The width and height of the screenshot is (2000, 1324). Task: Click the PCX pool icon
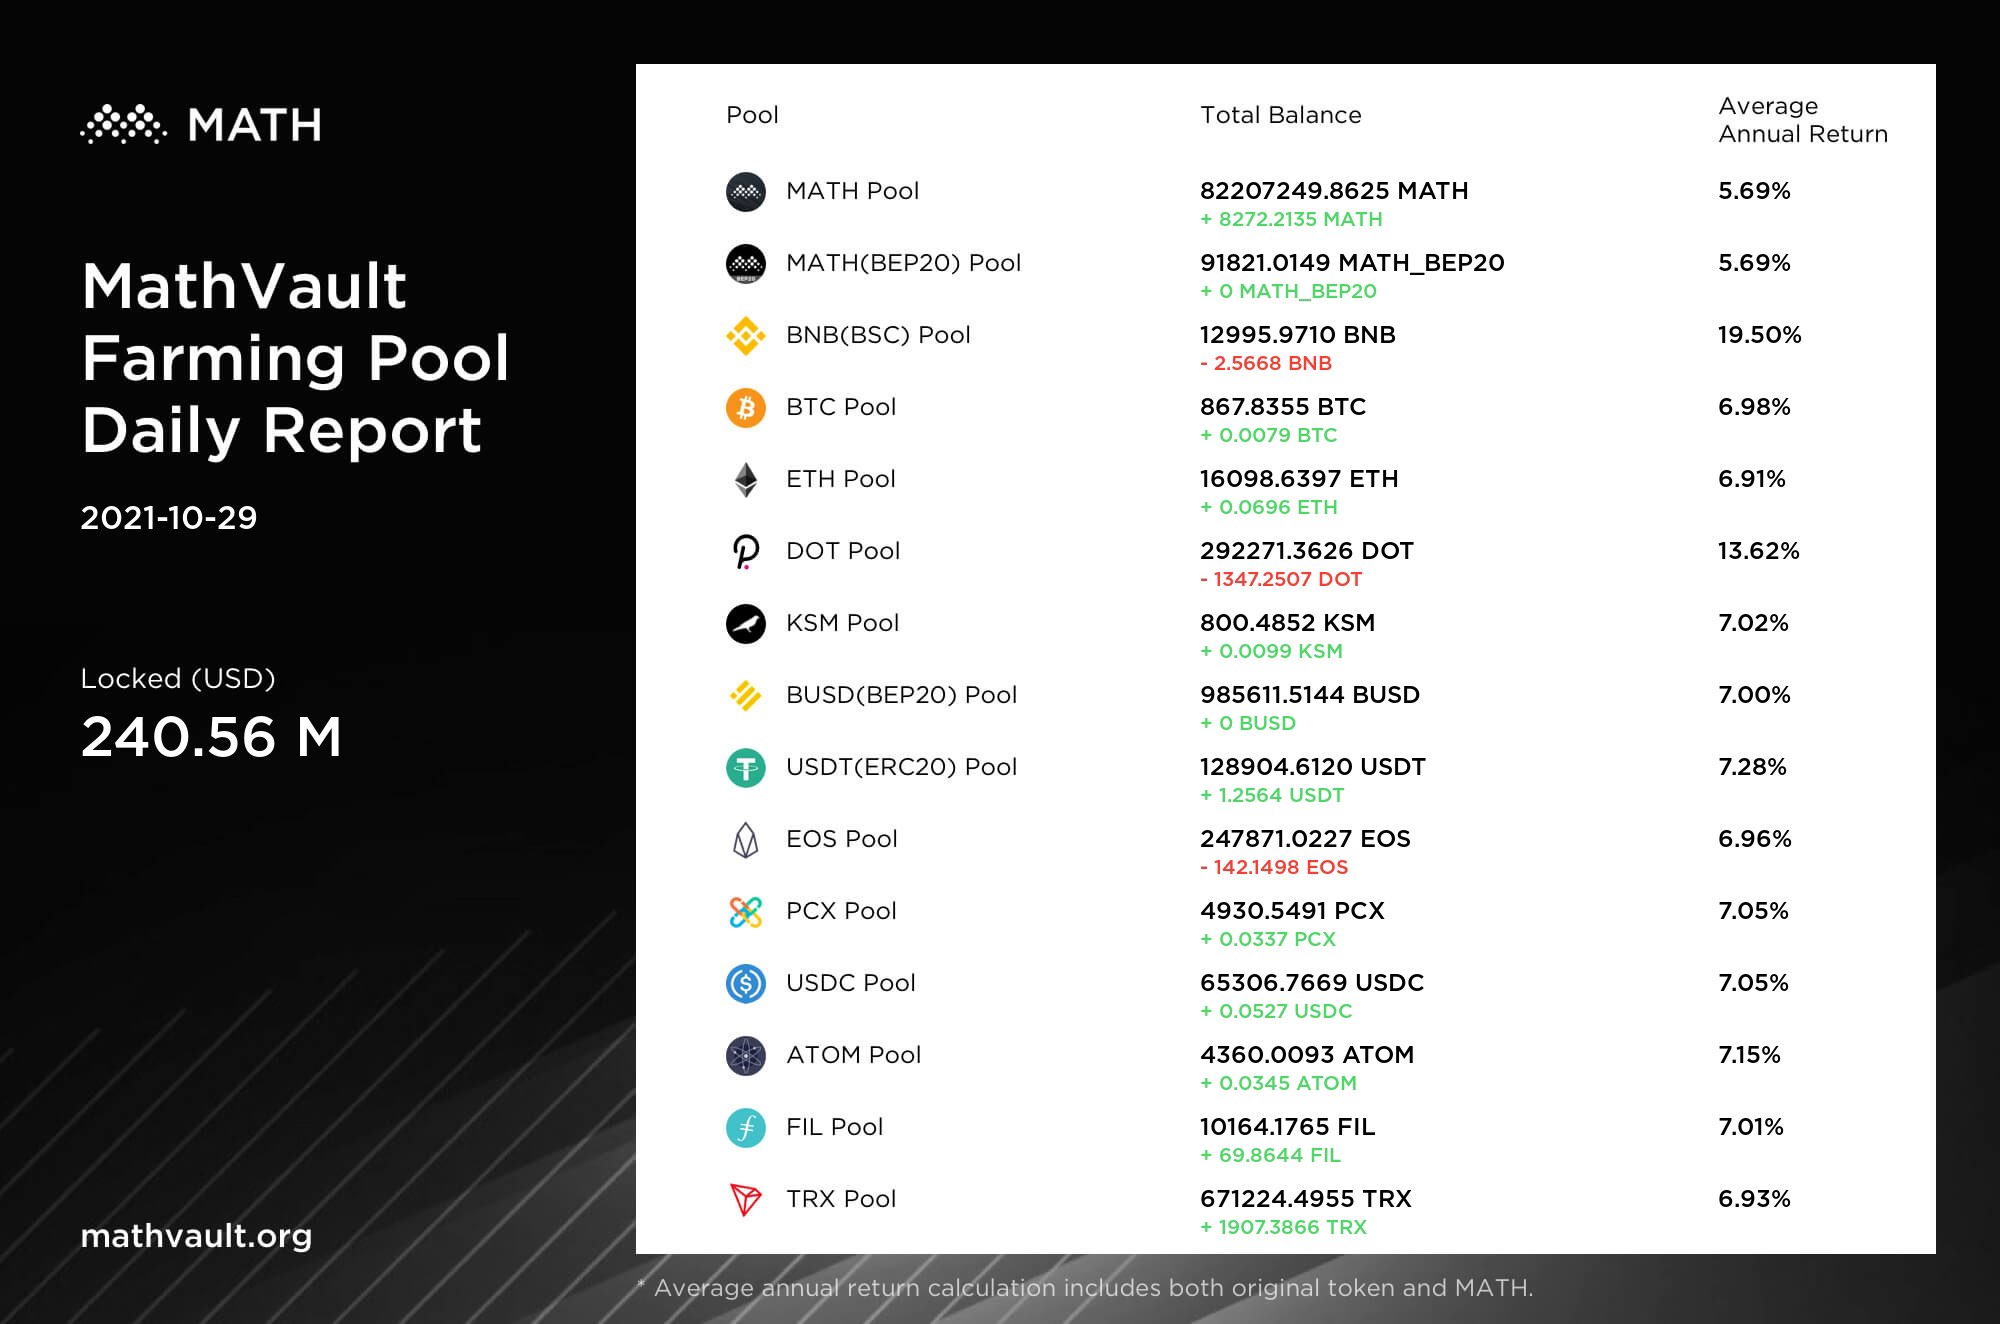tap(745, 912)
